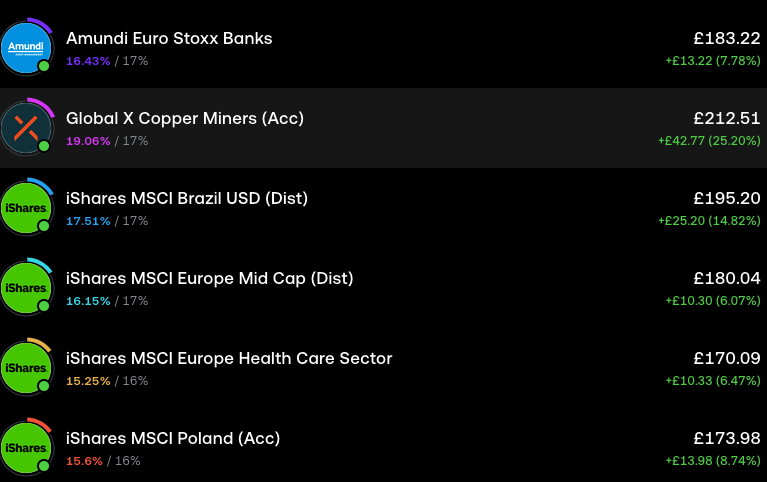Click the £183.22 value for Amundi
The width and height of the screenshot is (767, 482).
click(727, 38)
